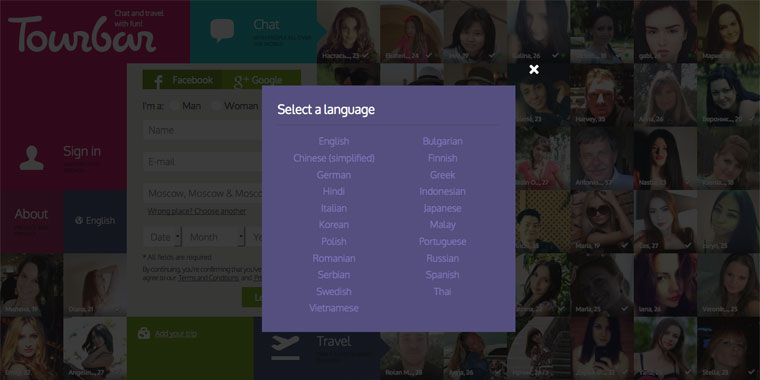Select Polish language

pos(333,241)
